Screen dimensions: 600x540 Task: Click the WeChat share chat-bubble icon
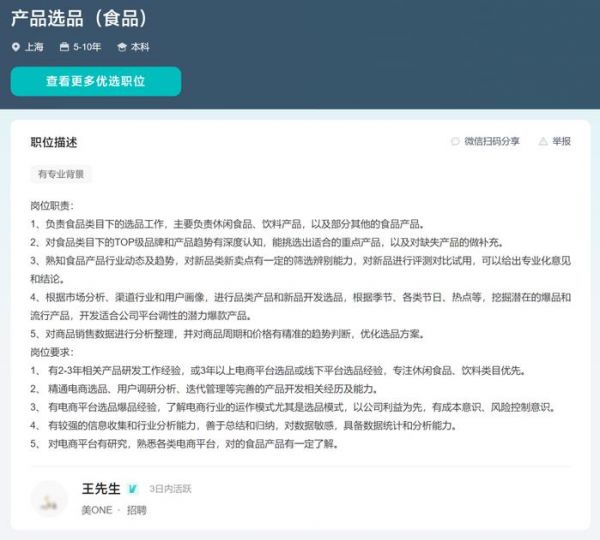coord(456,142)
